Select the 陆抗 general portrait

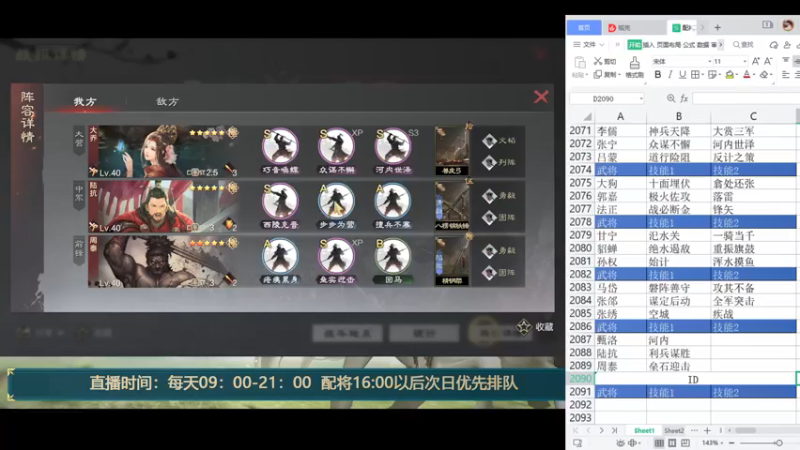[163, 206]
